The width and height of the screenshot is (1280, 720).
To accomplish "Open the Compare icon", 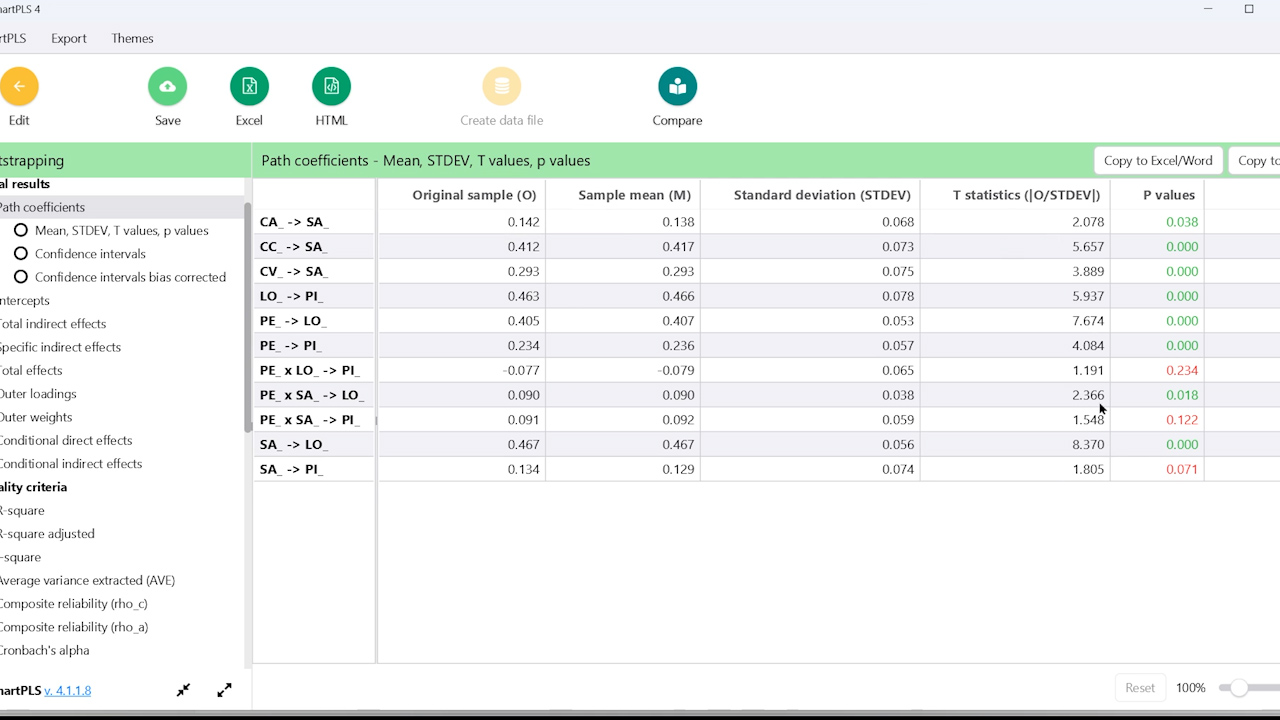I will coord(677,87).
